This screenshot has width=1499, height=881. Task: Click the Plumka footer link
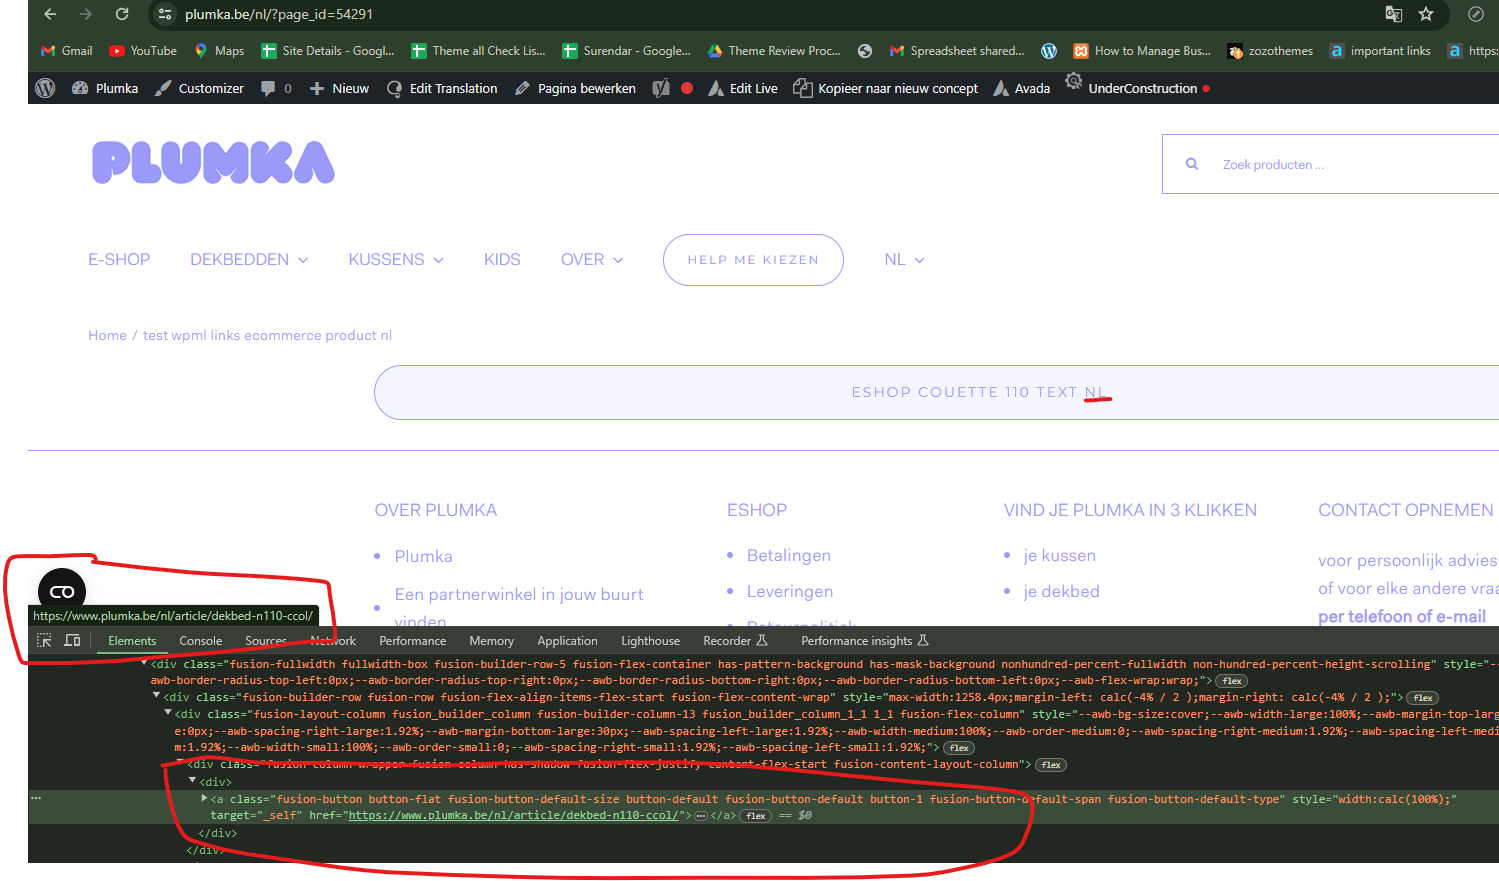point(423,556)
